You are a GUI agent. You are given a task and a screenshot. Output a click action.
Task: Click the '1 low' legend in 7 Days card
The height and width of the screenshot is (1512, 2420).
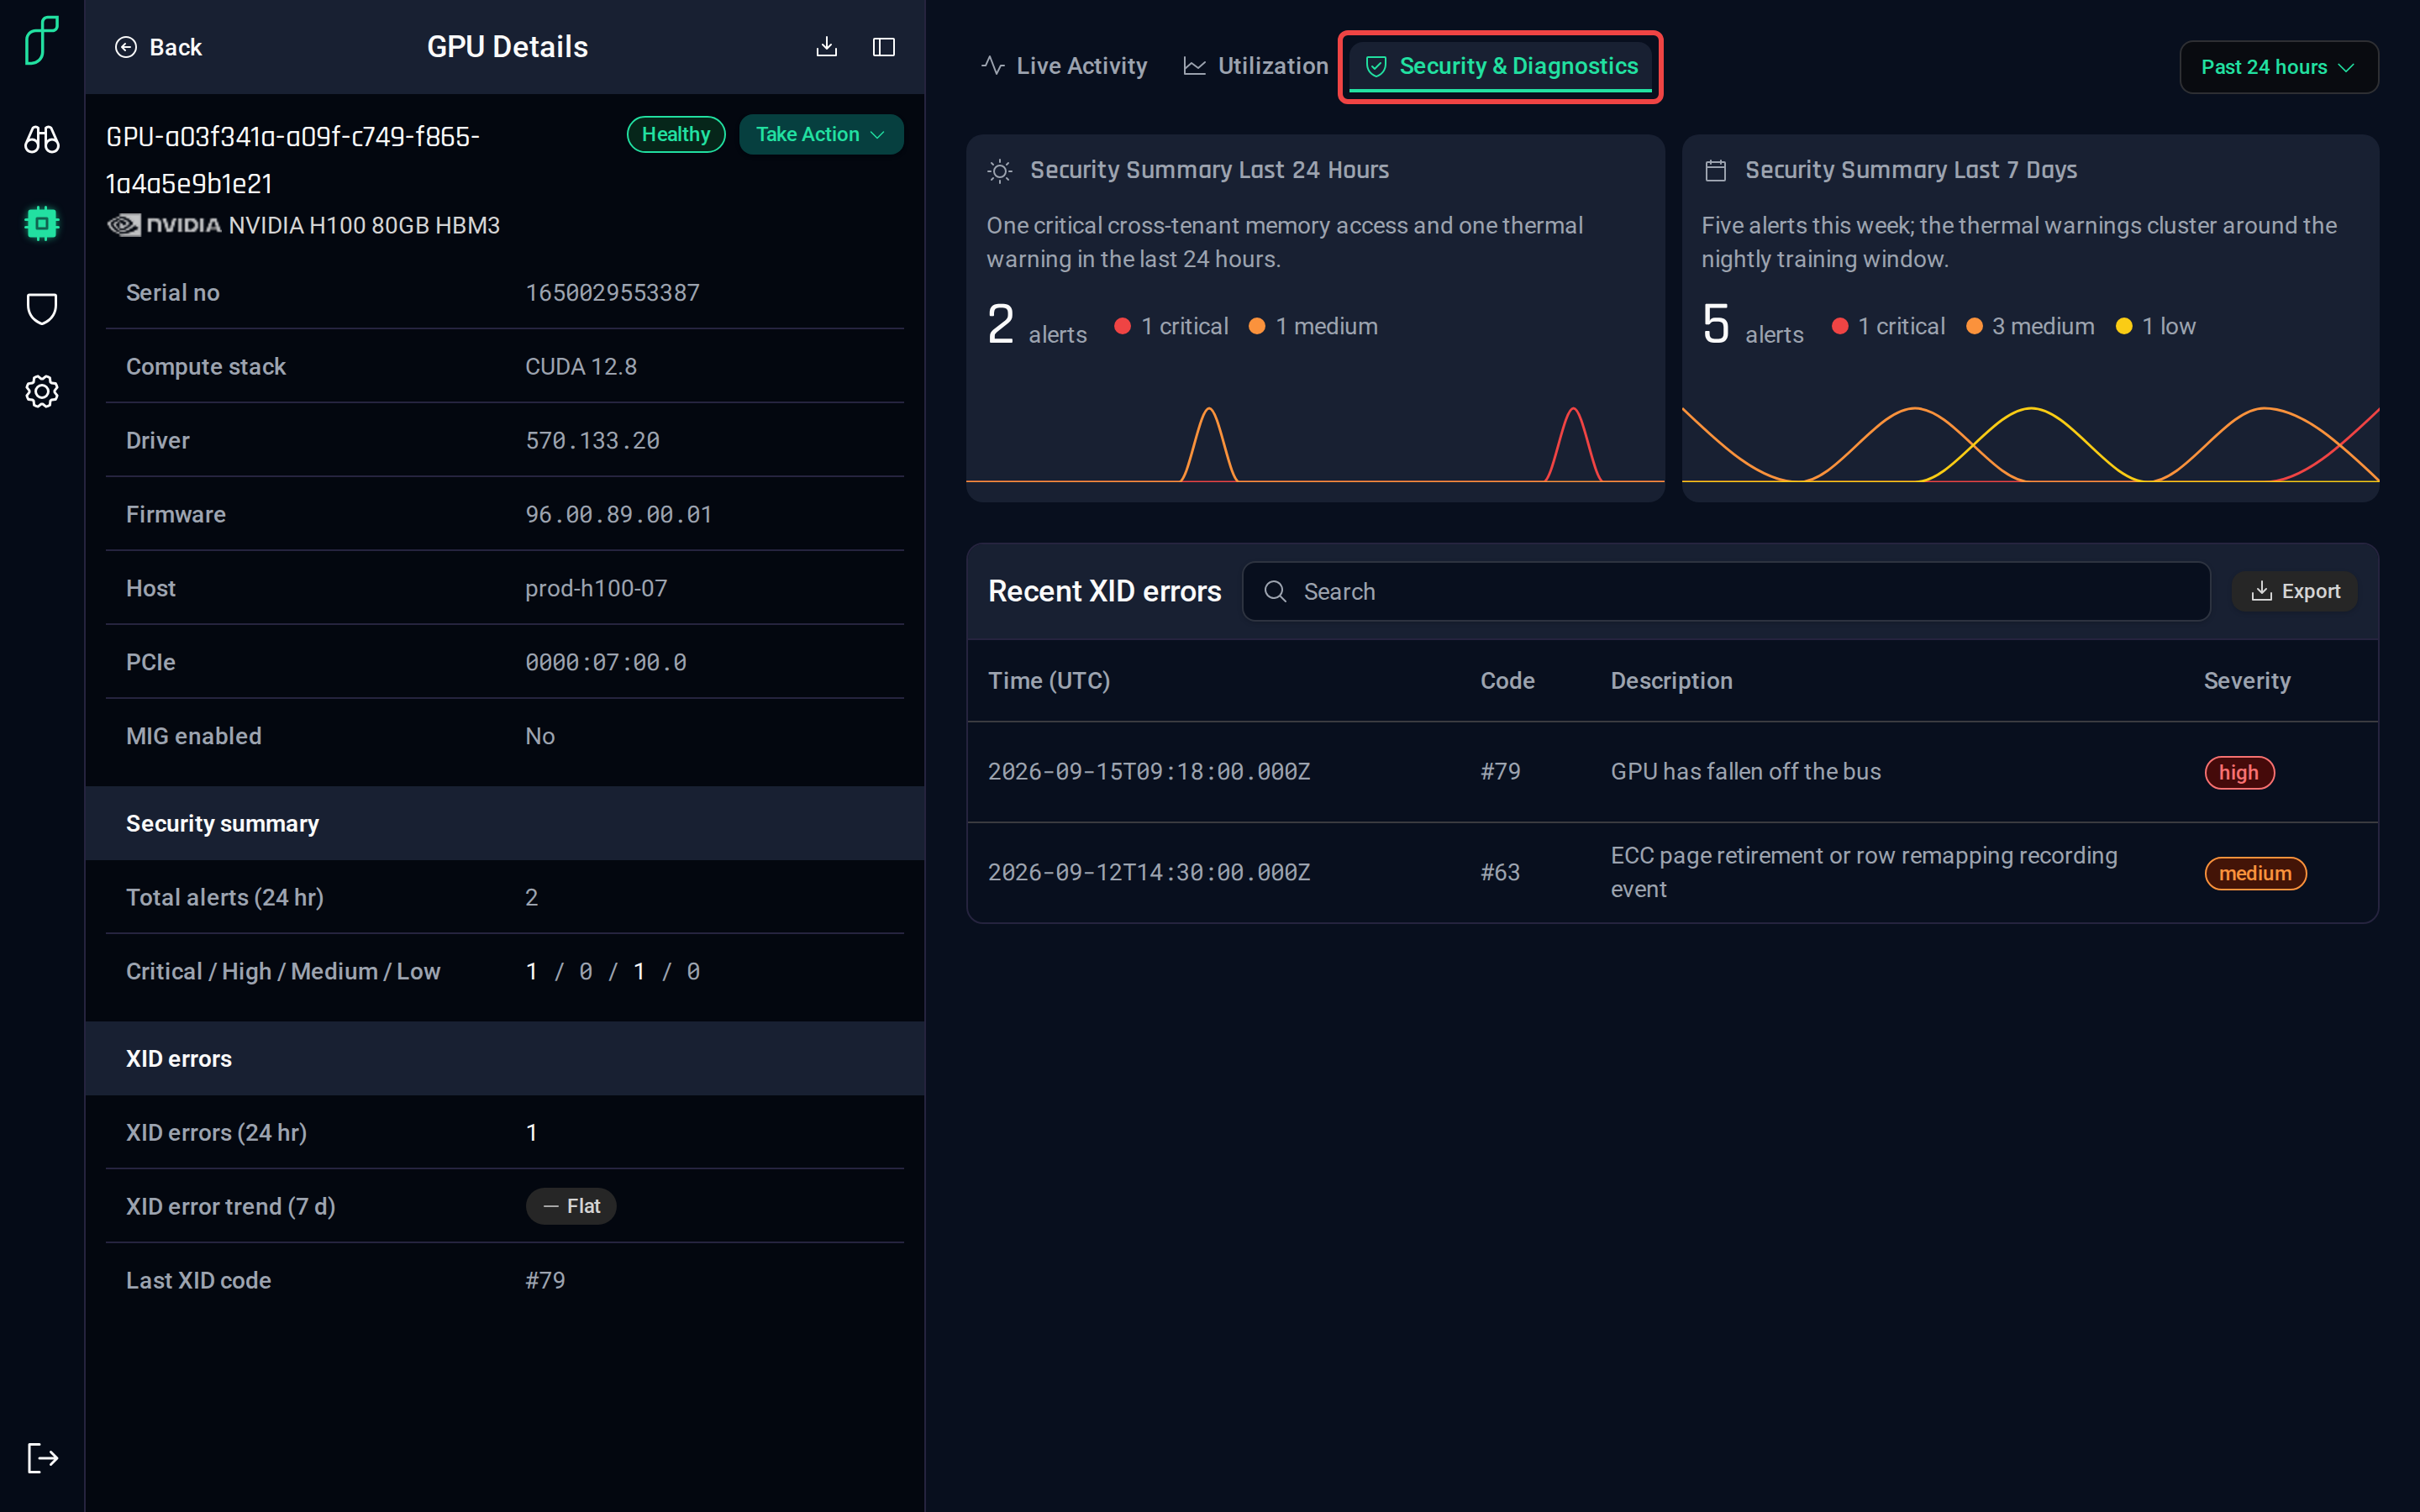pos(2155,326)
